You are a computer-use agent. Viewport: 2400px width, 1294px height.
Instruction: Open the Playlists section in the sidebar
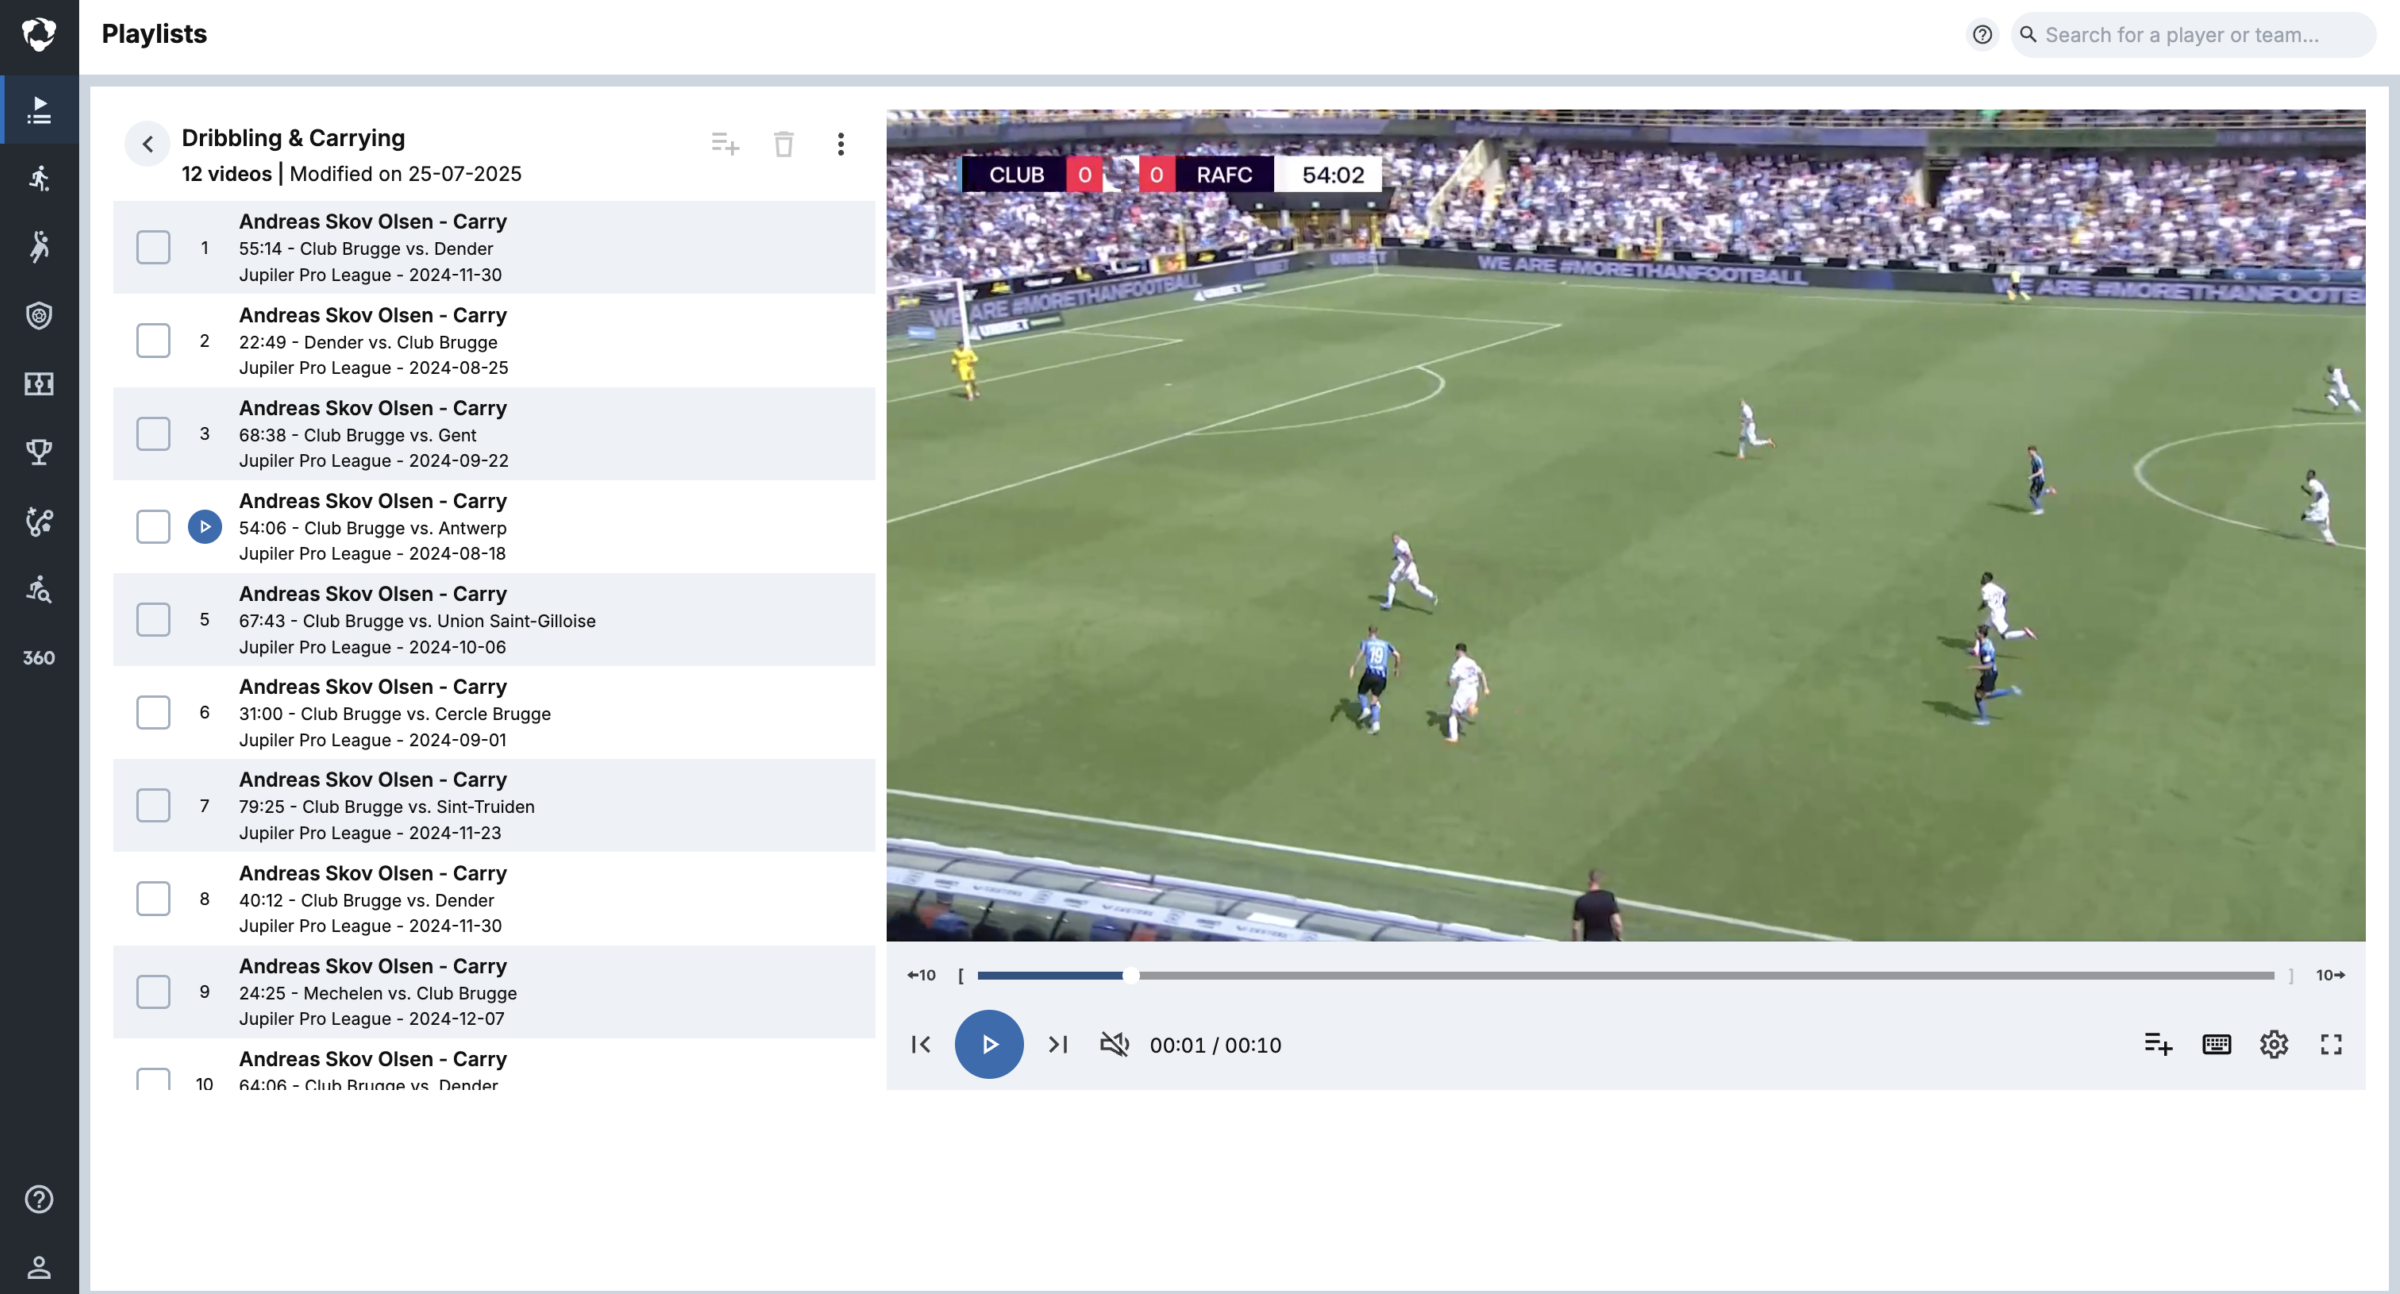pos(39,110)
